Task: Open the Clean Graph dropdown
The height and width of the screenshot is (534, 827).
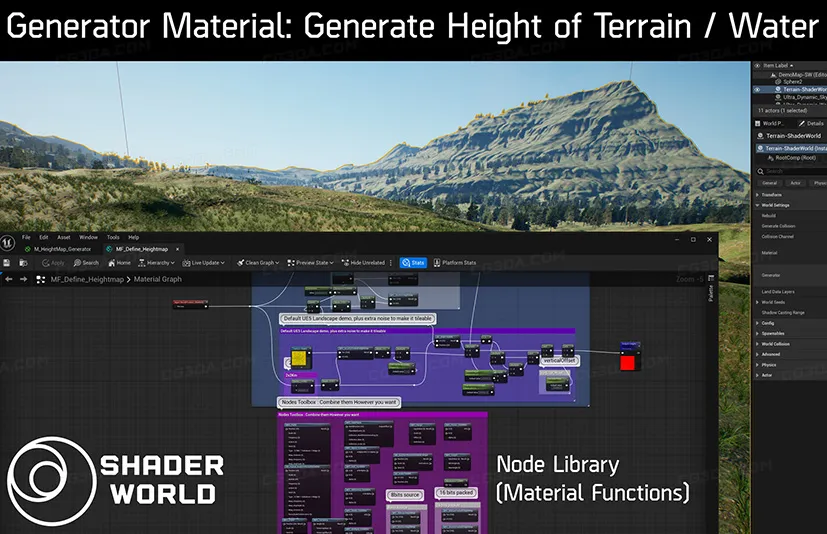Action: (x=258, y=263)
